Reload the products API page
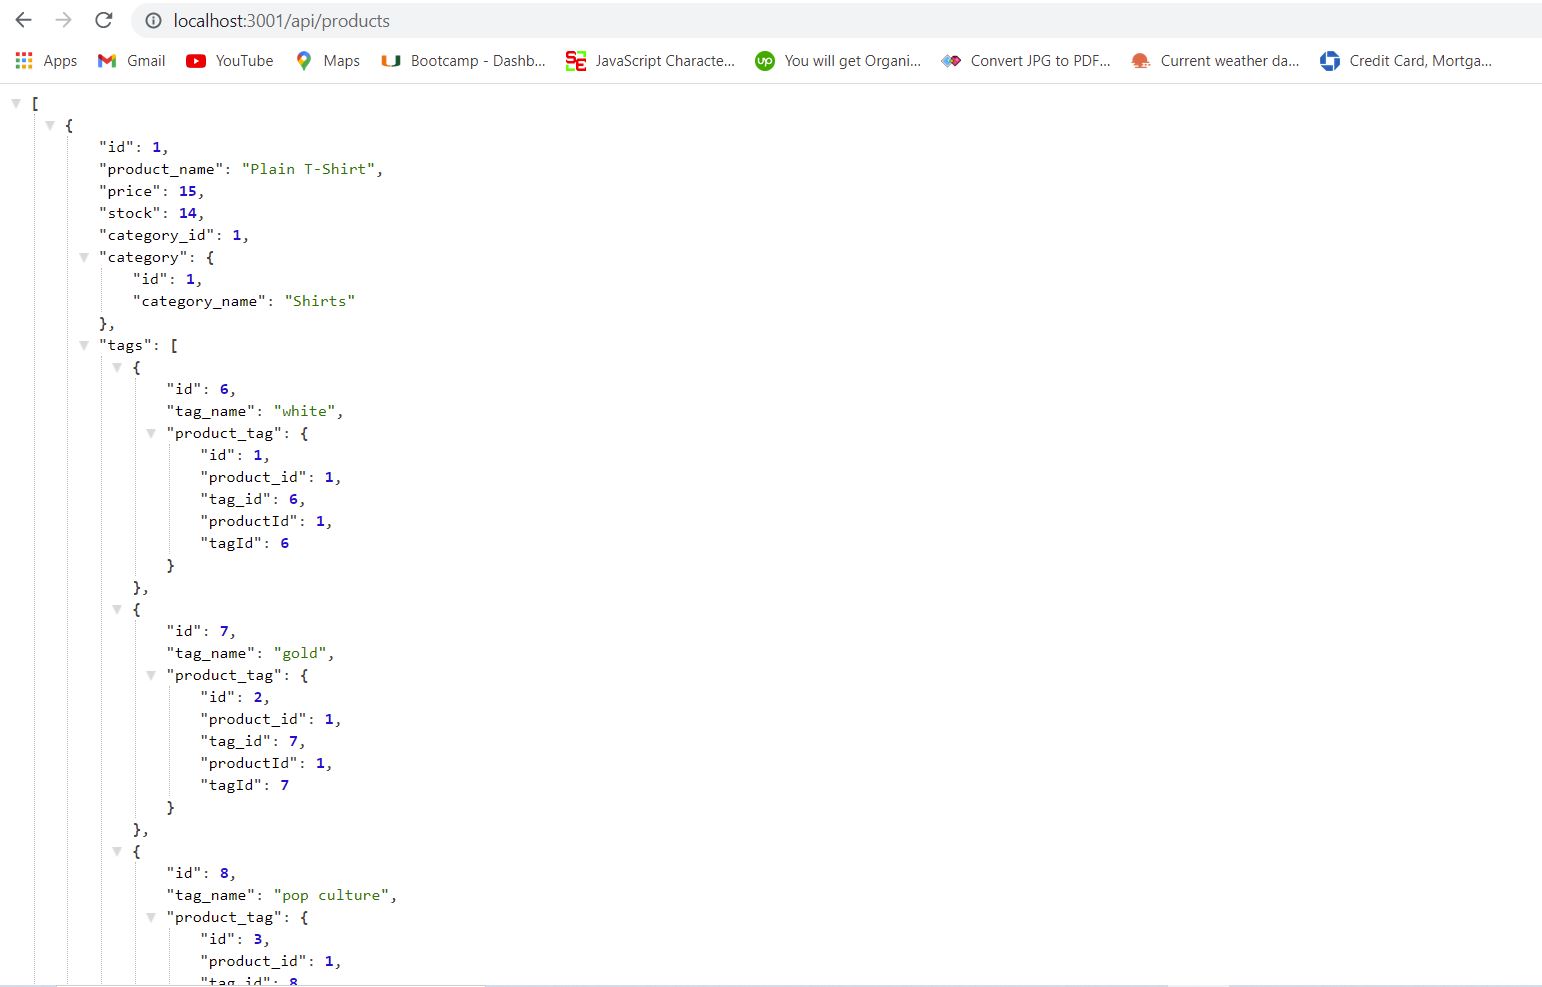 [x=104, y=20]
